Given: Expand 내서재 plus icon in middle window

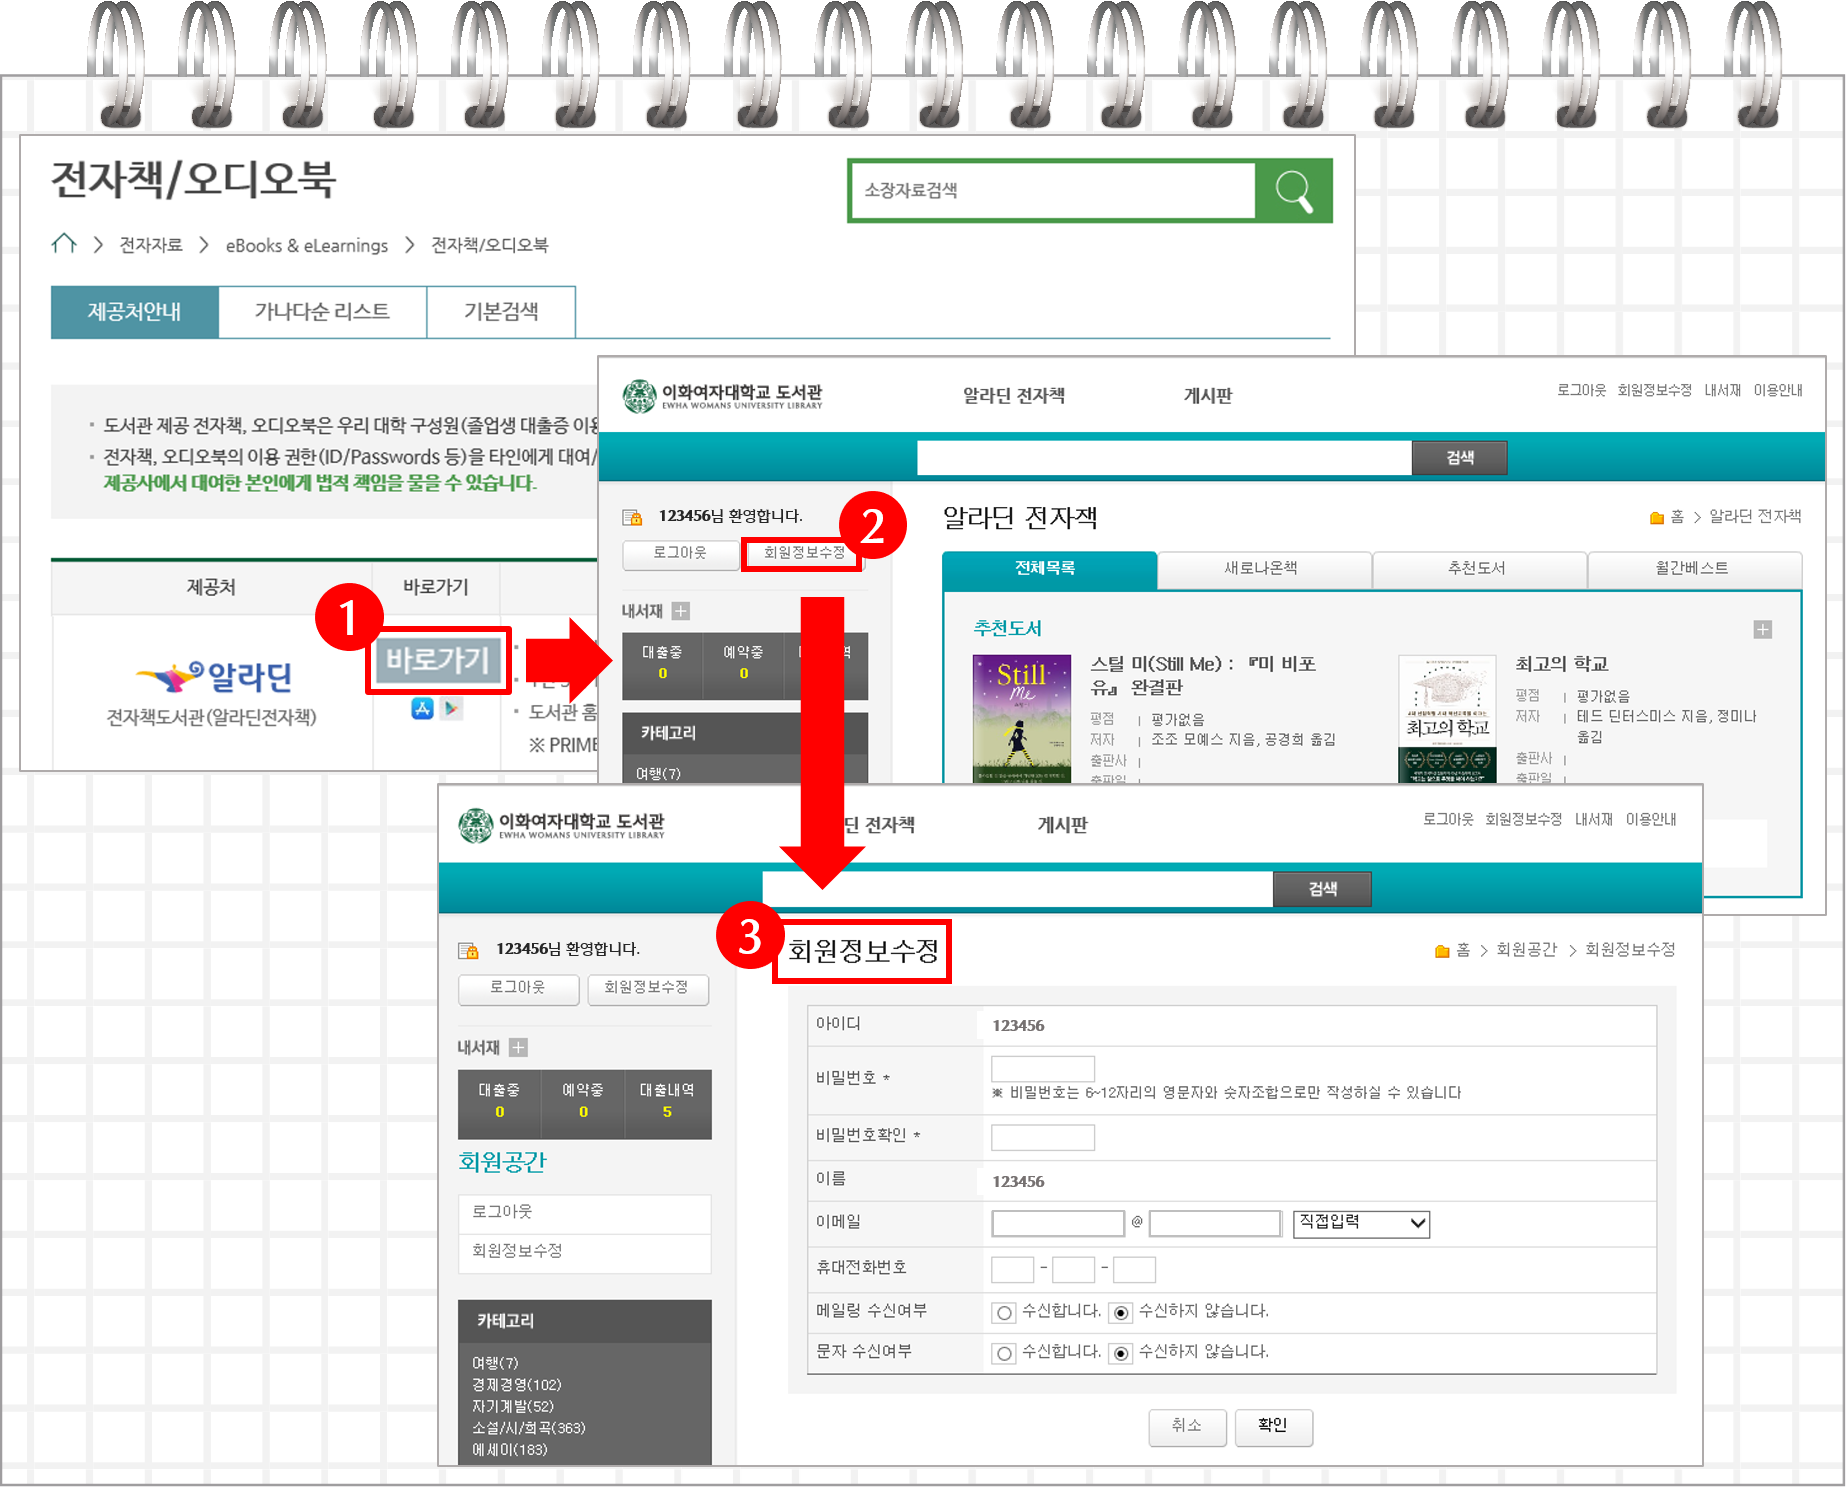Looking at the screenshot, I should 681,611.
